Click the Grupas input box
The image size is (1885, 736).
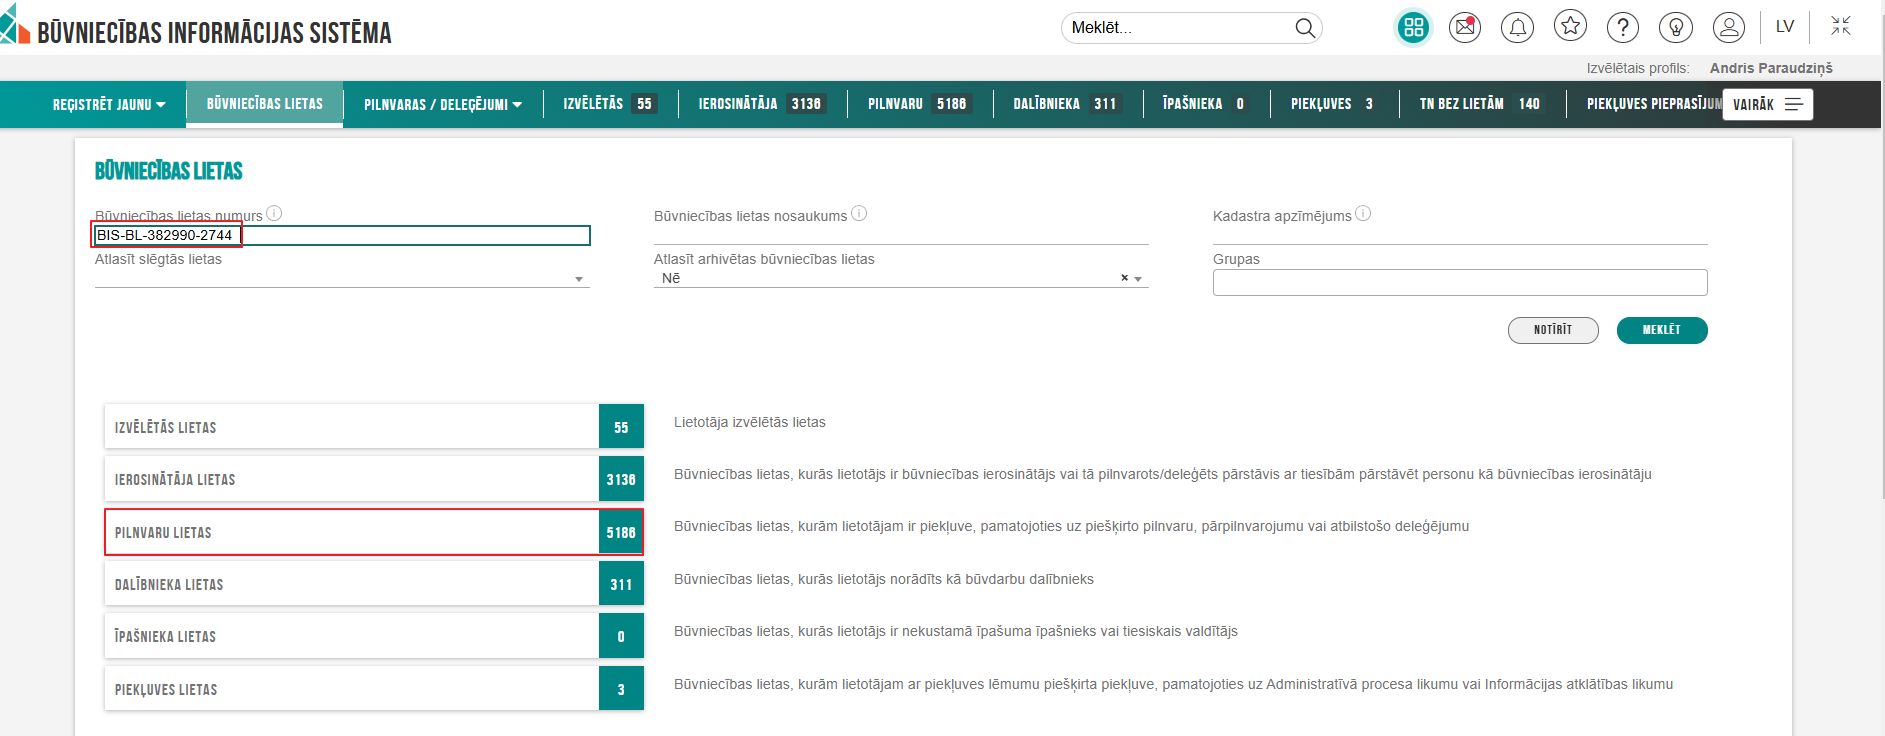pos(1460,282)
